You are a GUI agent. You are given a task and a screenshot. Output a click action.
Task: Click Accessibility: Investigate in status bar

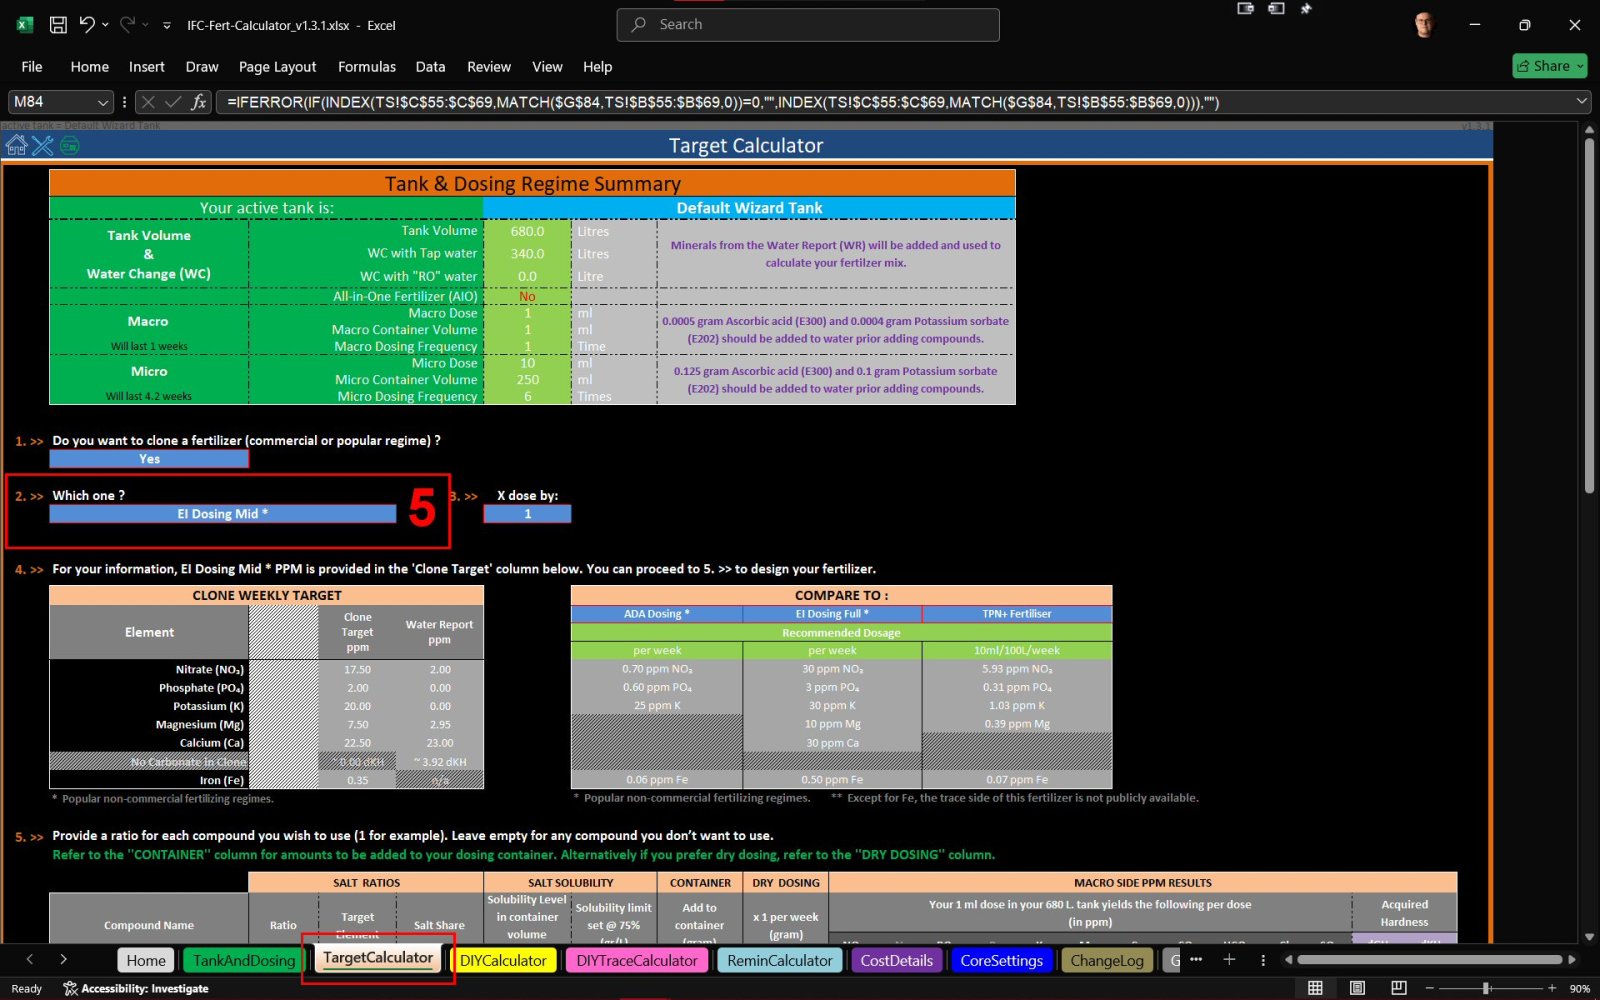[x=136, y=989]
